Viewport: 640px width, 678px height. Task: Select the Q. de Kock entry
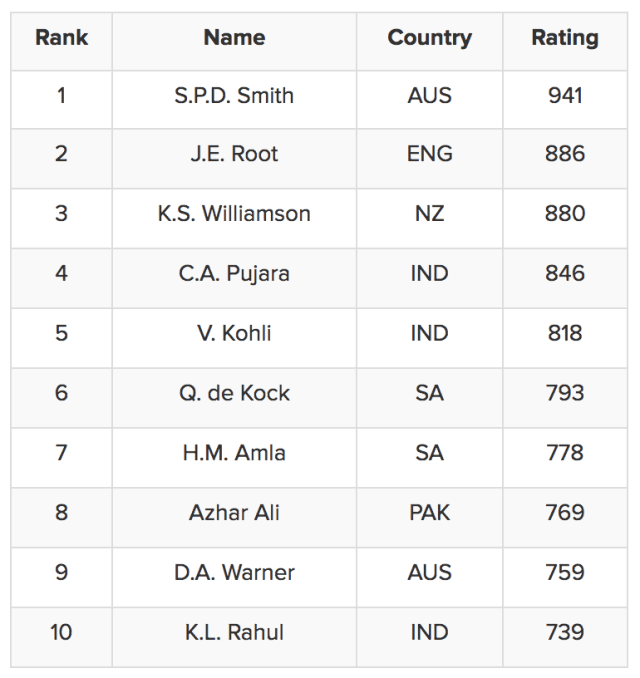pos(234,393)
